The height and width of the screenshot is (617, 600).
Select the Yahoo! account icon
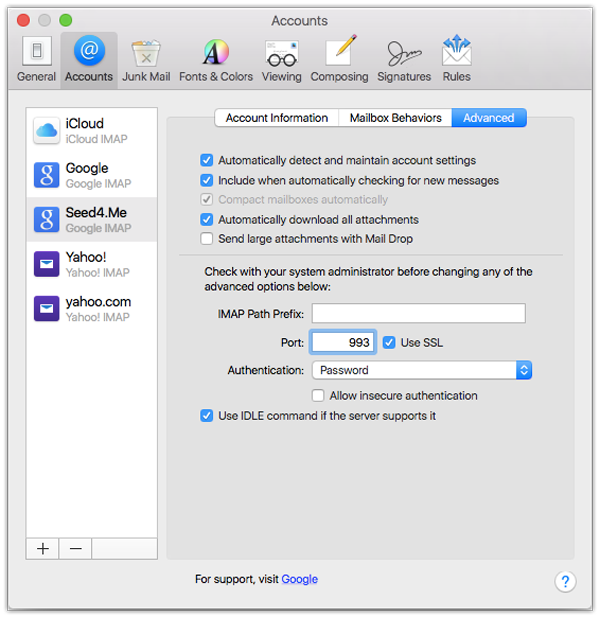(46, 264)
